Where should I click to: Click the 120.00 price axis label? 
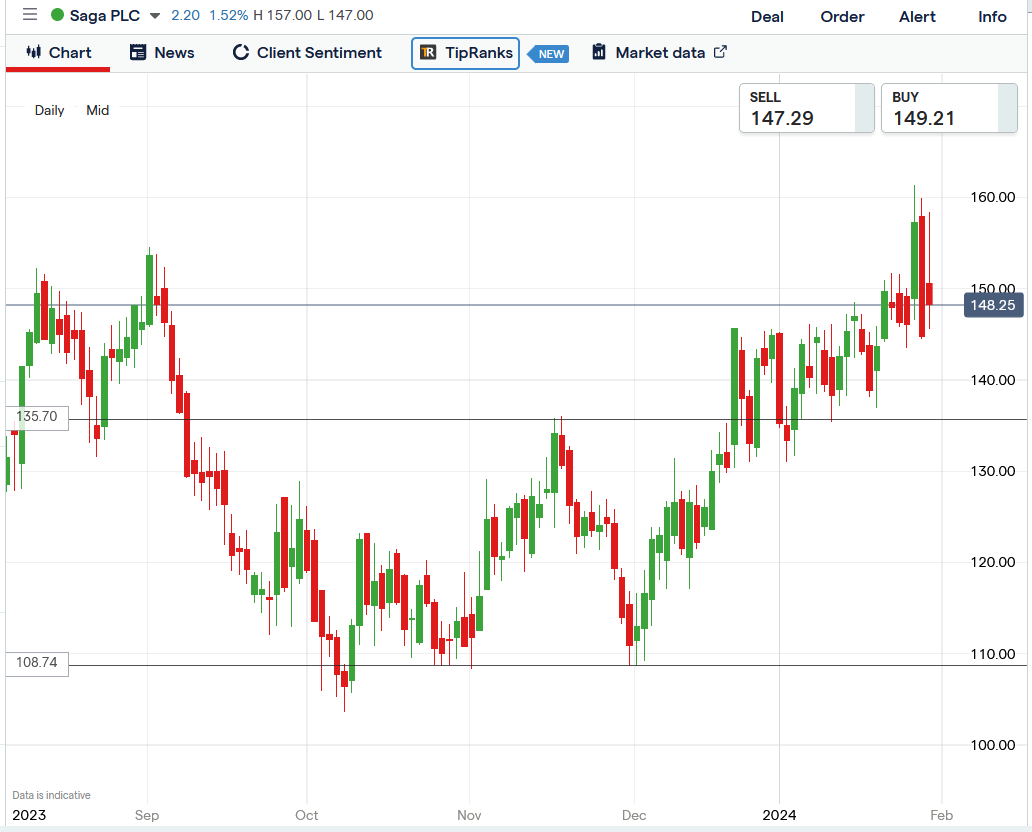point(992,562)
